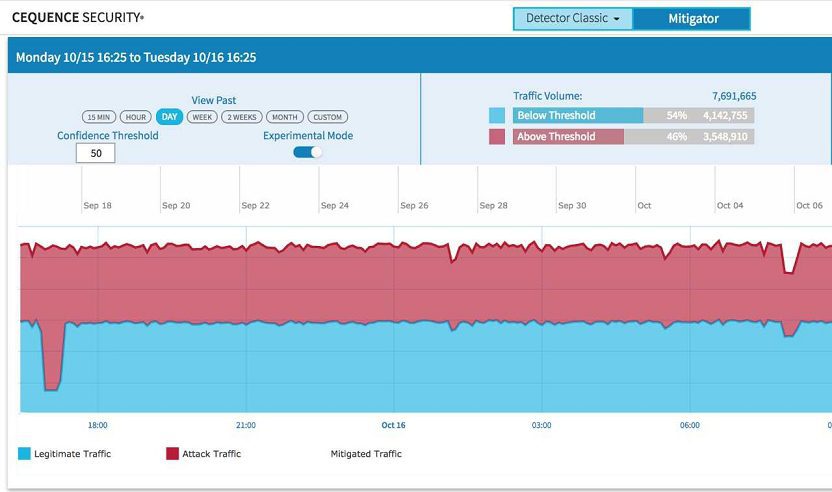
Task: Toggle Attack Traffic legend icon
Action: pyautogui.click(x=172, y=454)
